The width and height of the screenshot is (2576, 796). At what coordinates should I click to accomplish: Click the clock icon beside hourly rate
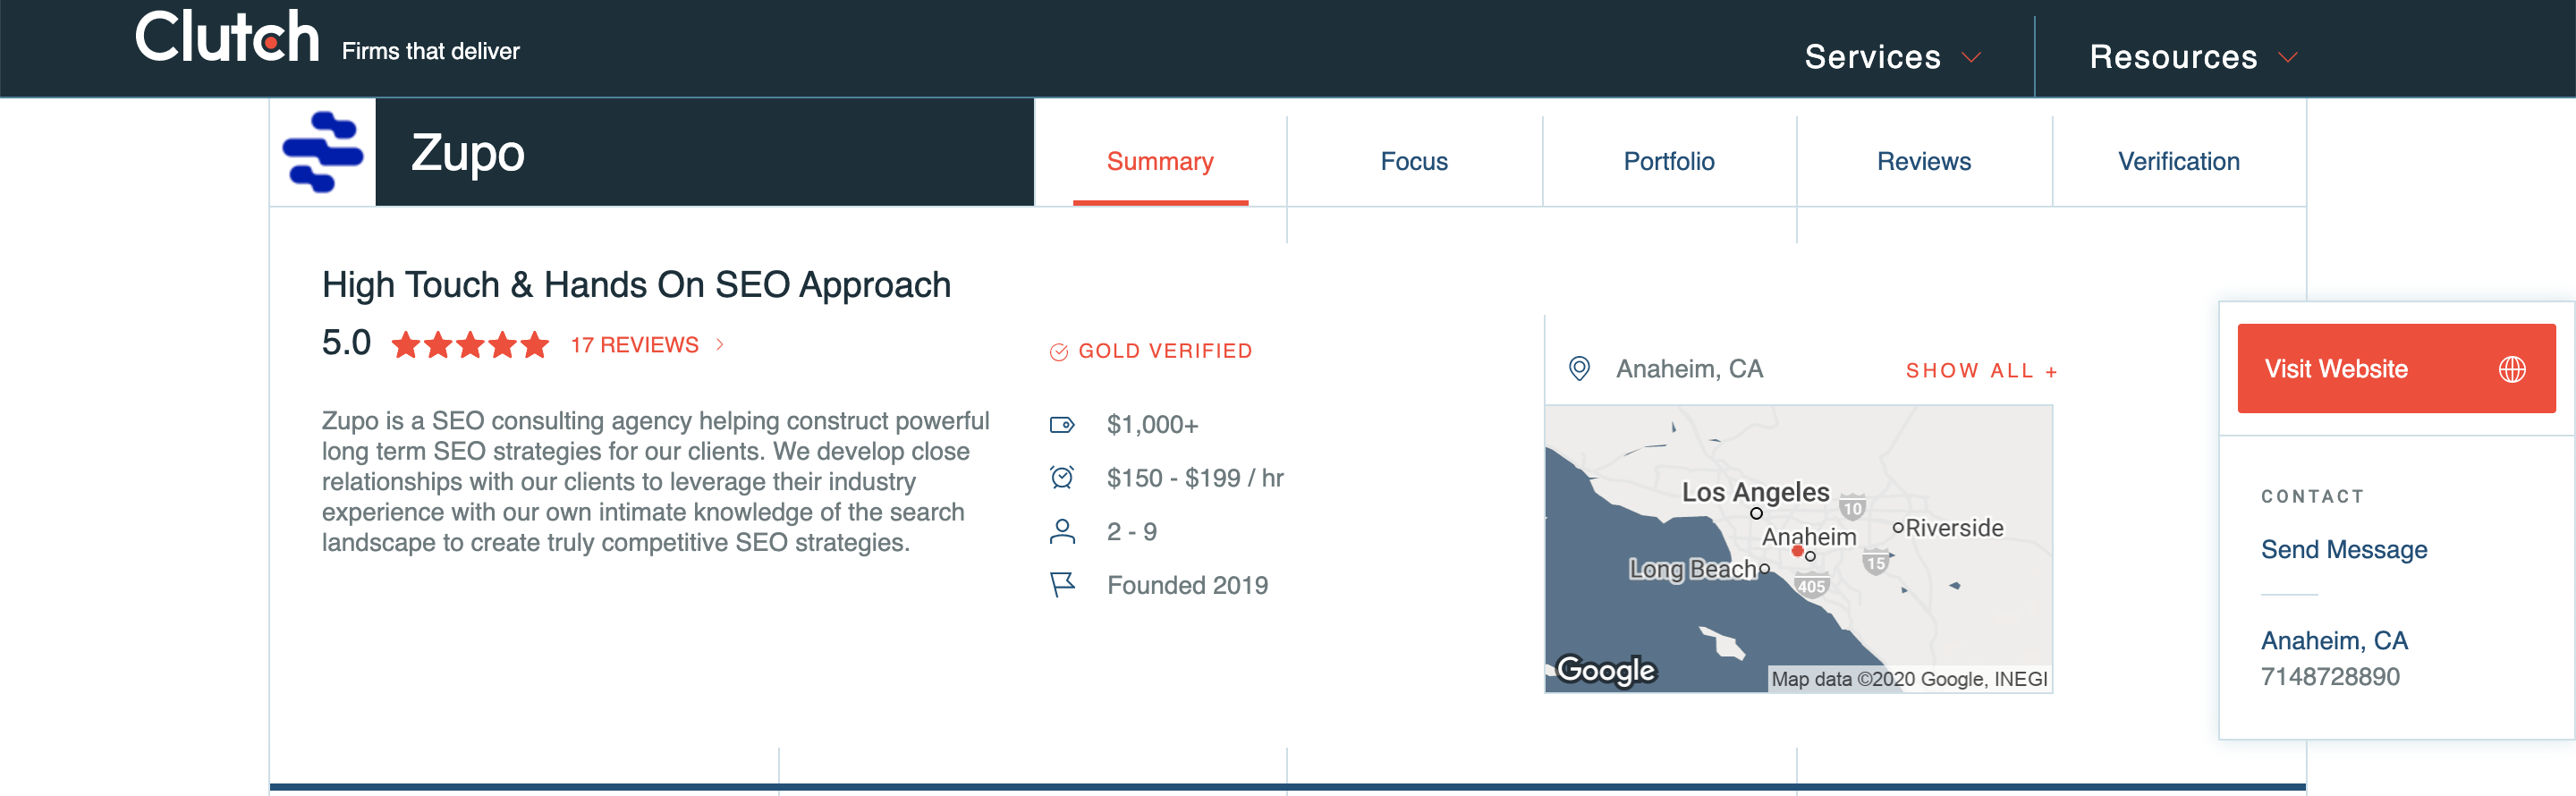(x=1062, y=478)
